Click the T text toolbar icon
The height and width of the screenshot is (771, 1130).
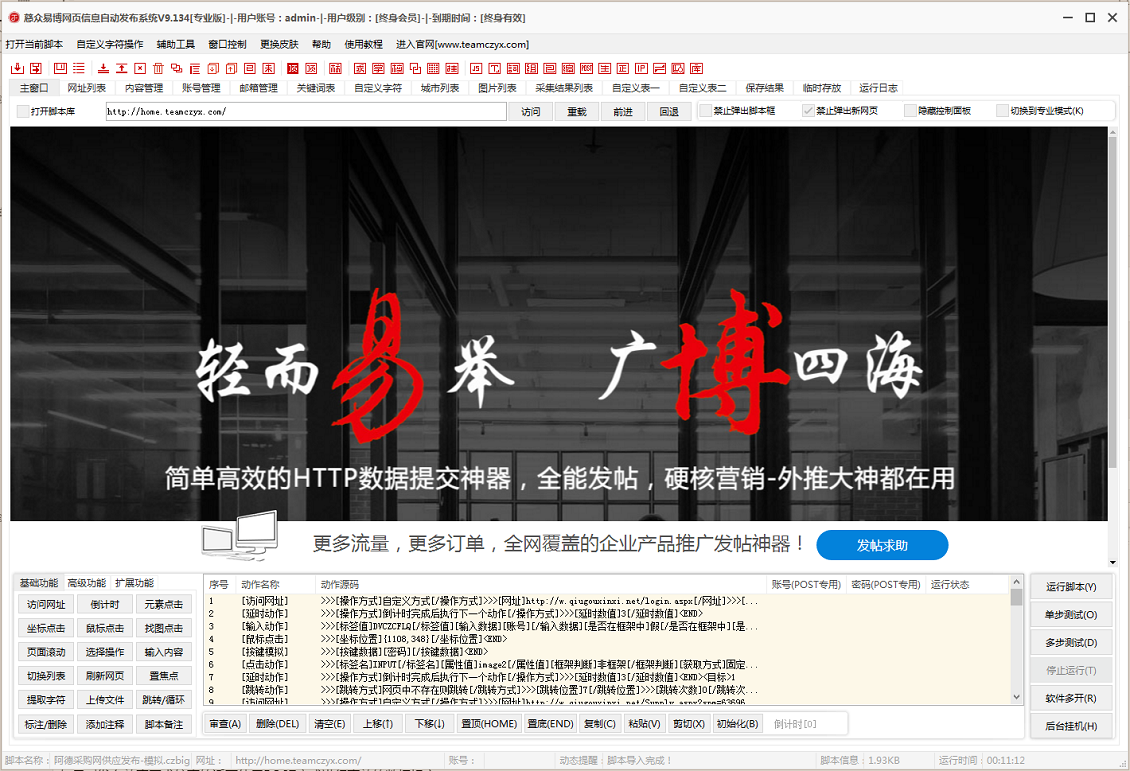[494, 68]
